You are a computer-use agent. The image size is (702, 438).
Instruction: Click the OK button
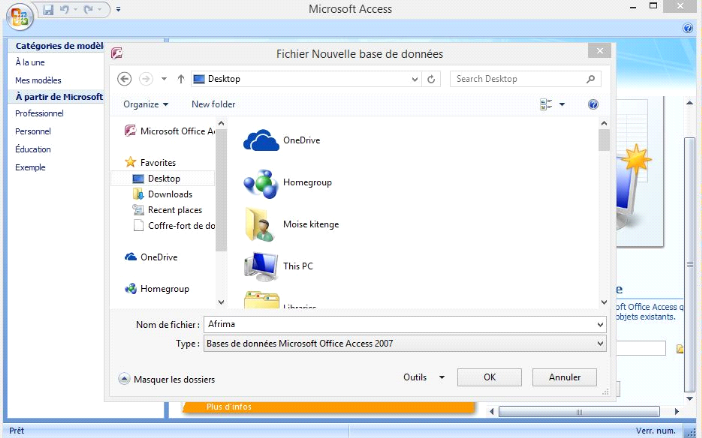[x=489, y=377]
